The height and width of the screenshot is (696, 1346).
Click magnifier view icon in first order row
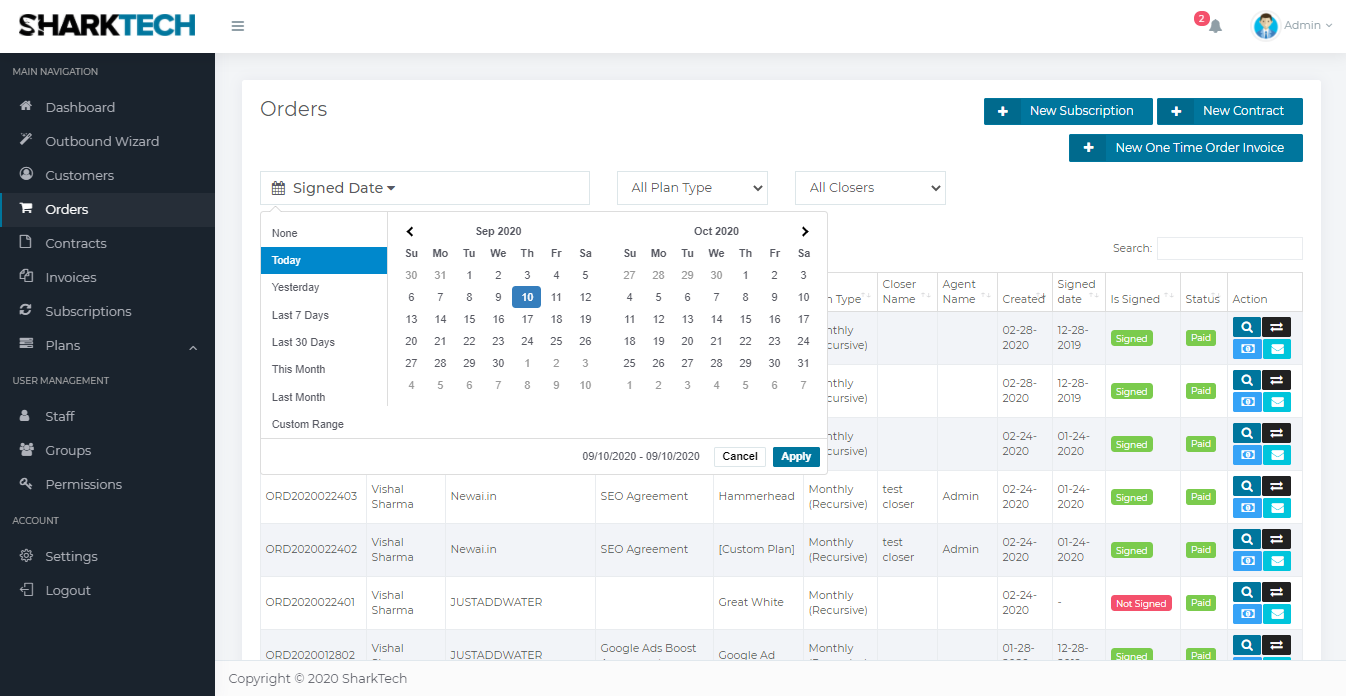(1246, 327)
